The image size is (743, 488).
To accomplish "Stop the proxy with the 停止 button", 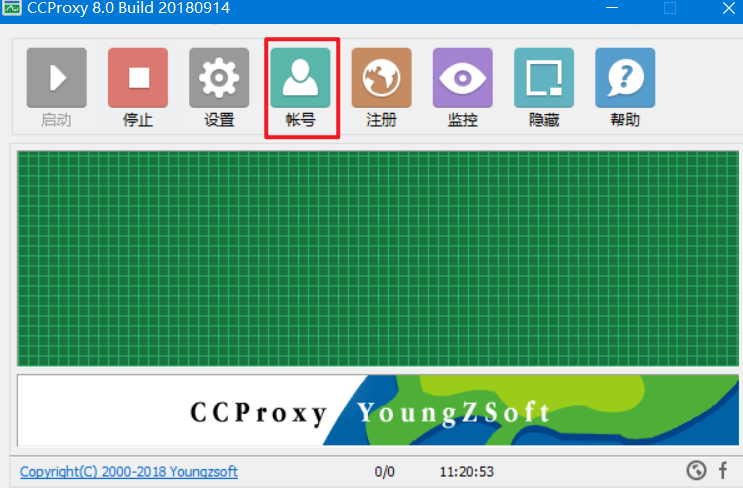I will pos(138,78).
